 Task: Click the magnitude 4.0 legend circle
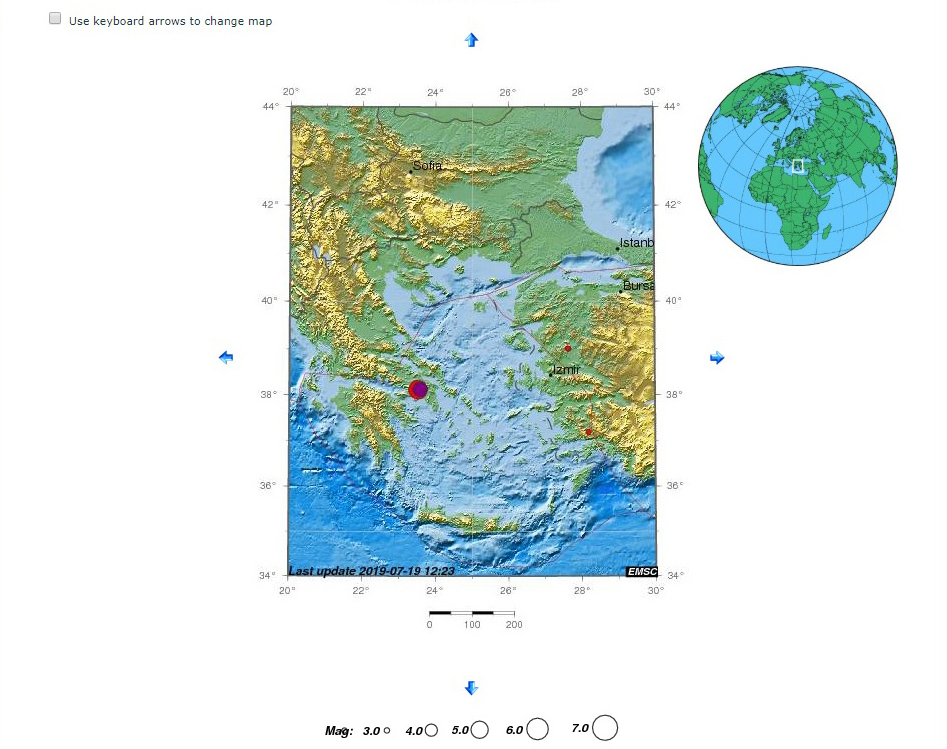click(x=431, y=731)
